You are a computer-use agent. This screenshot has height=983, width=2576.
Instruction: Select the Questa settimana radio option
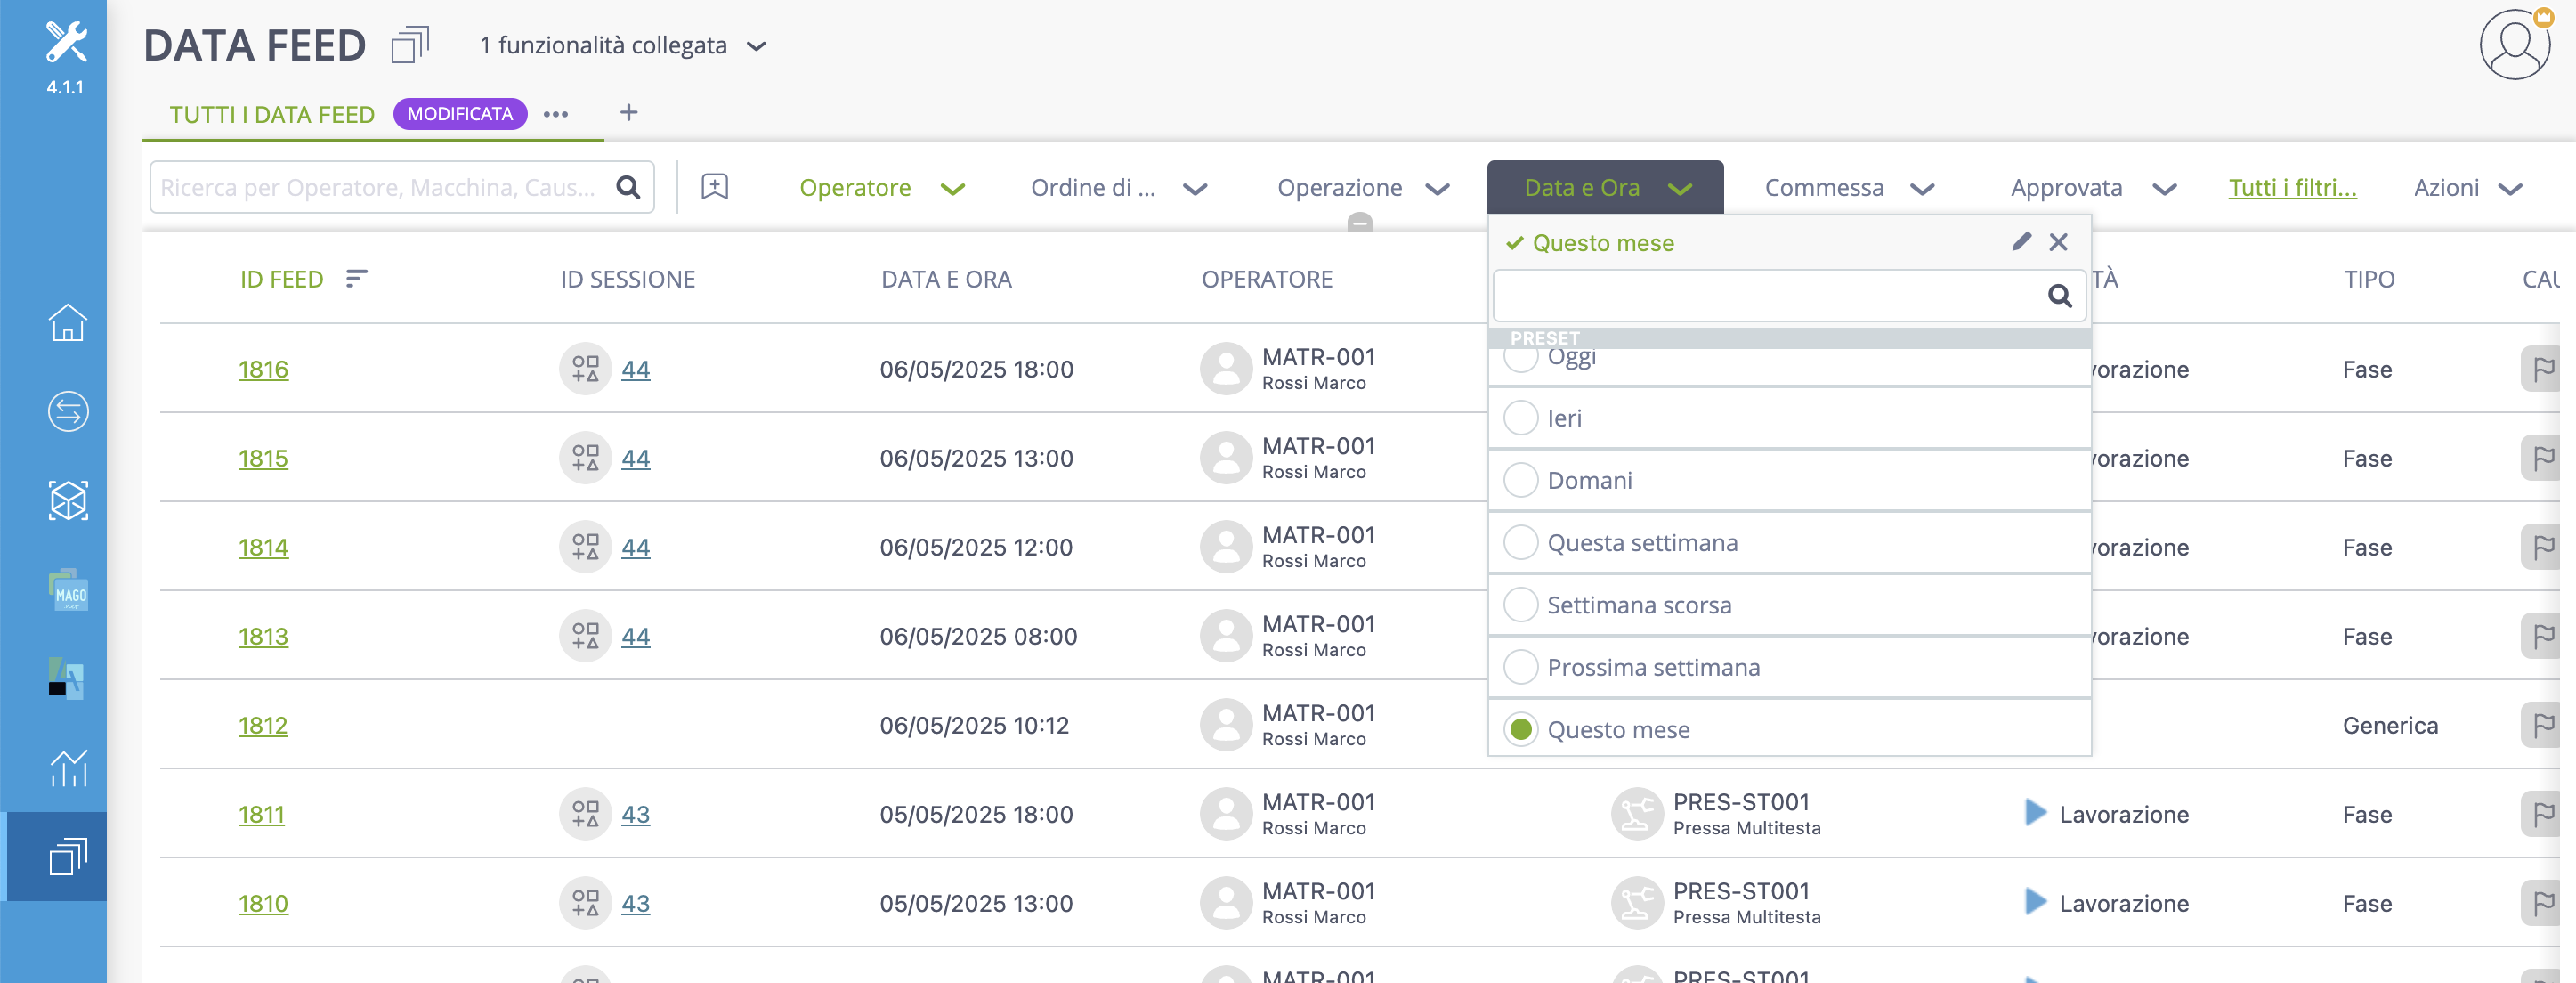[x=1521, y=542]
